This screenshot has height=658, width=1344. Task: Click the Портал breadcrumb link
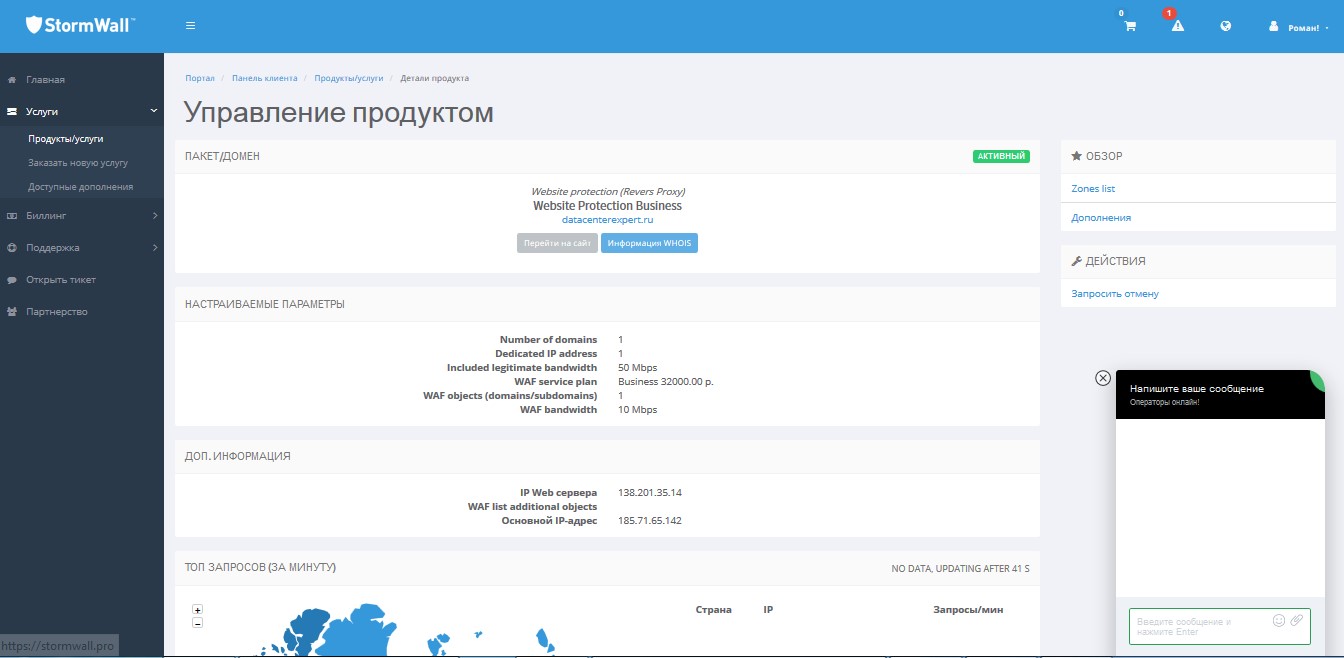pyautogui.click(x=200, y=78)
